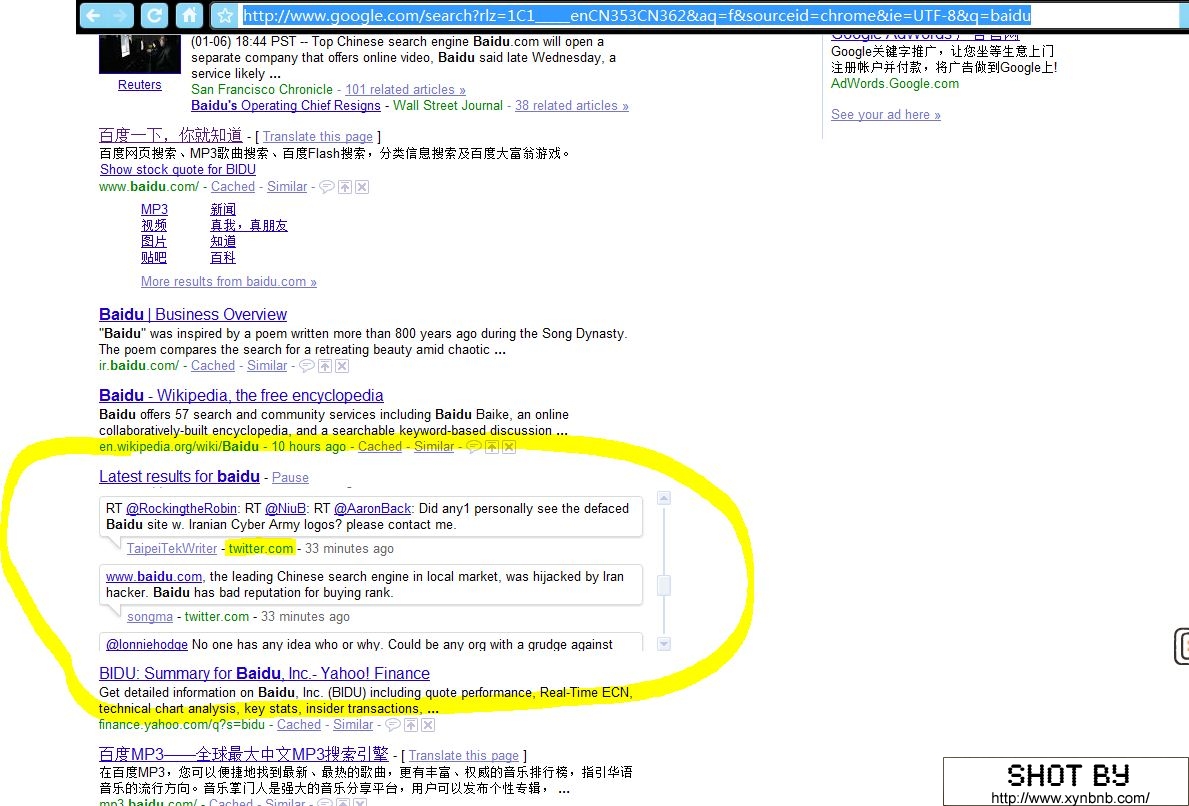This screenshot has width=1189, height=806.
Task: Open the home page icon
Action: click(x=189, y=15)
